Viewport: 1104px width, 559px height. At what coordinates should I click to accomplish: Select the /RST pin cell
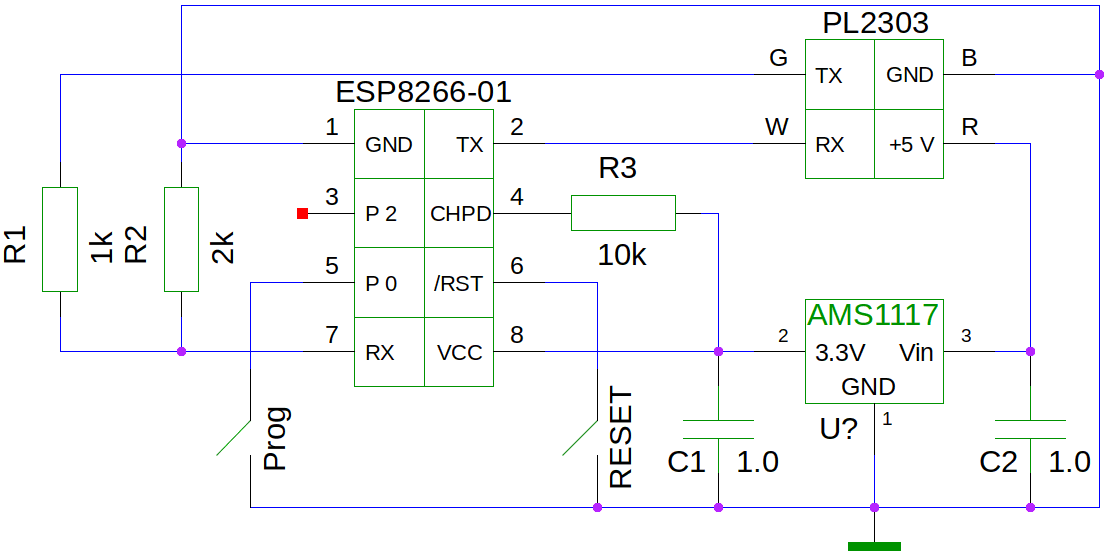(458, 283)
